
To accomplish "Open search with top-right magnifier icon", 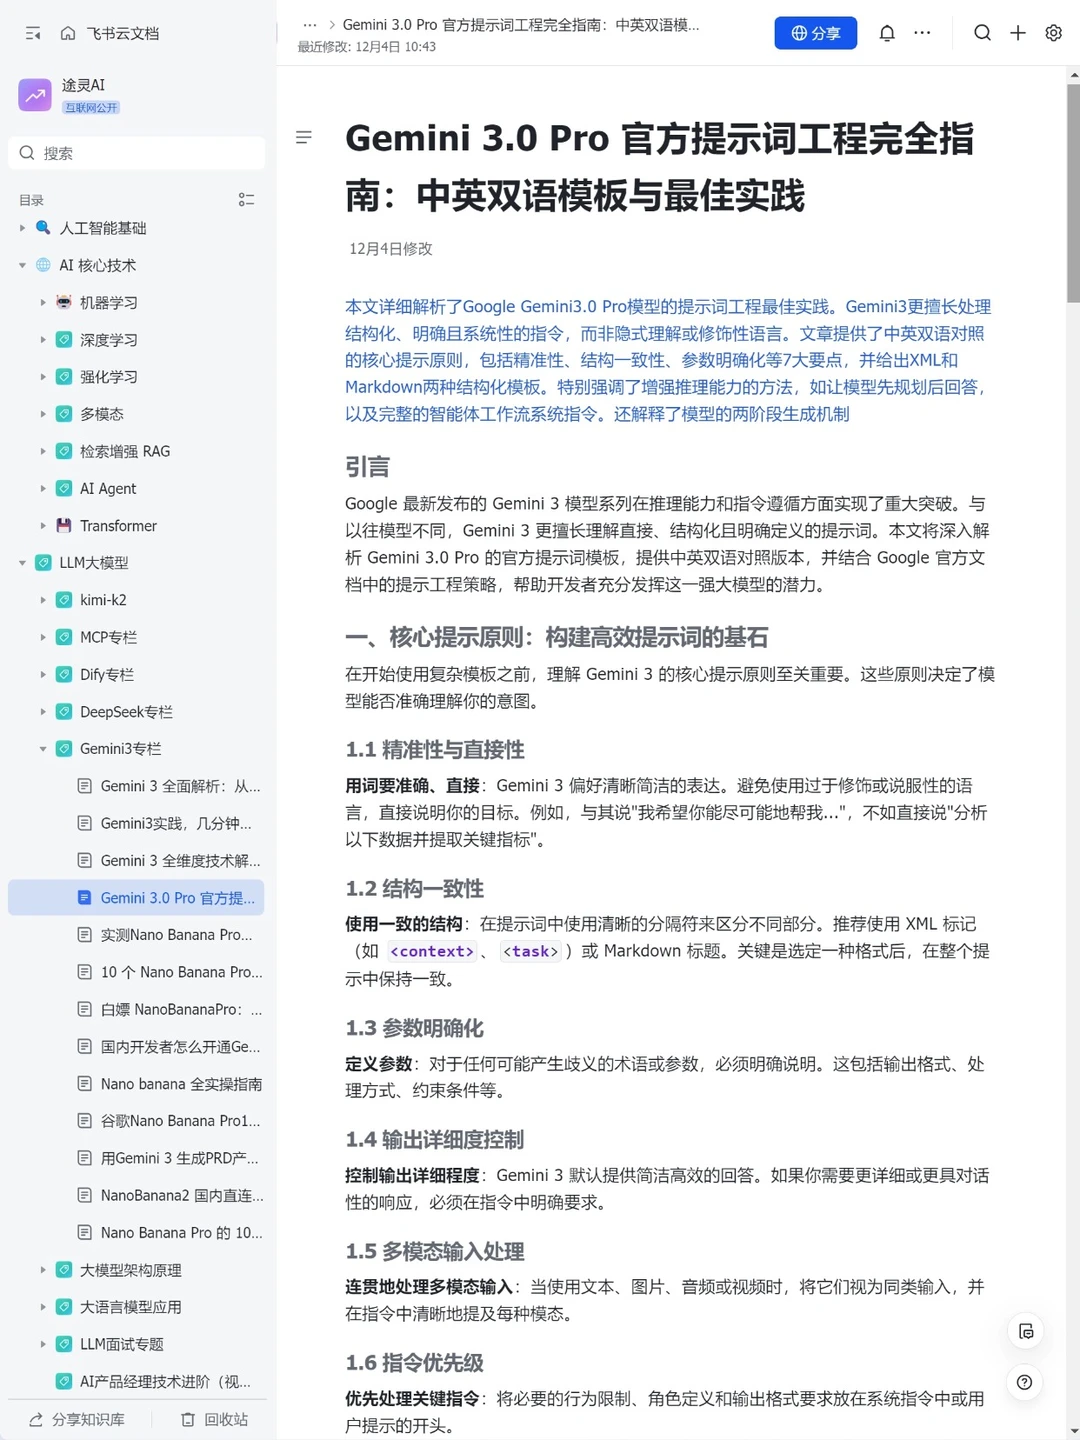I will tap(983, 33).
